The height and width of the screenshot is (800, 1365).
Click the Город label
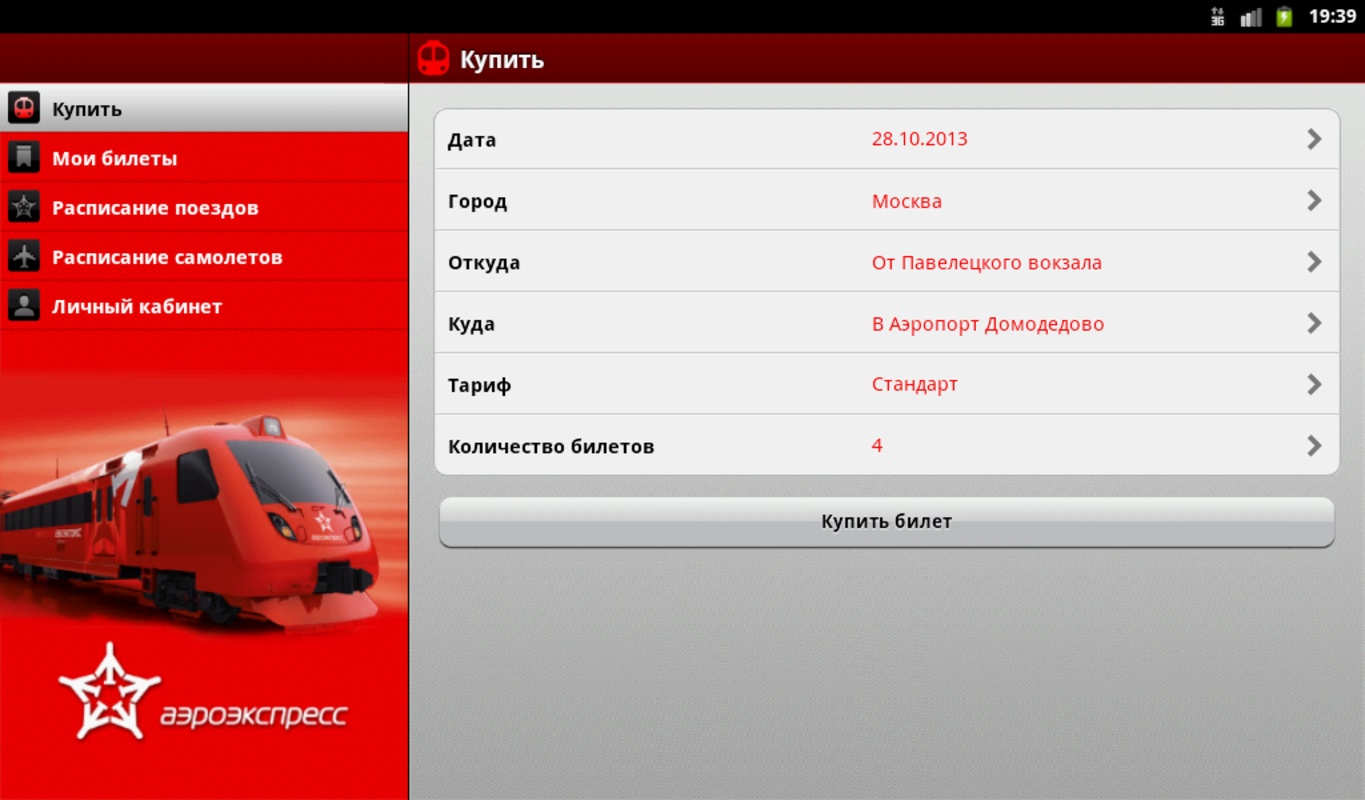(477, 201)
